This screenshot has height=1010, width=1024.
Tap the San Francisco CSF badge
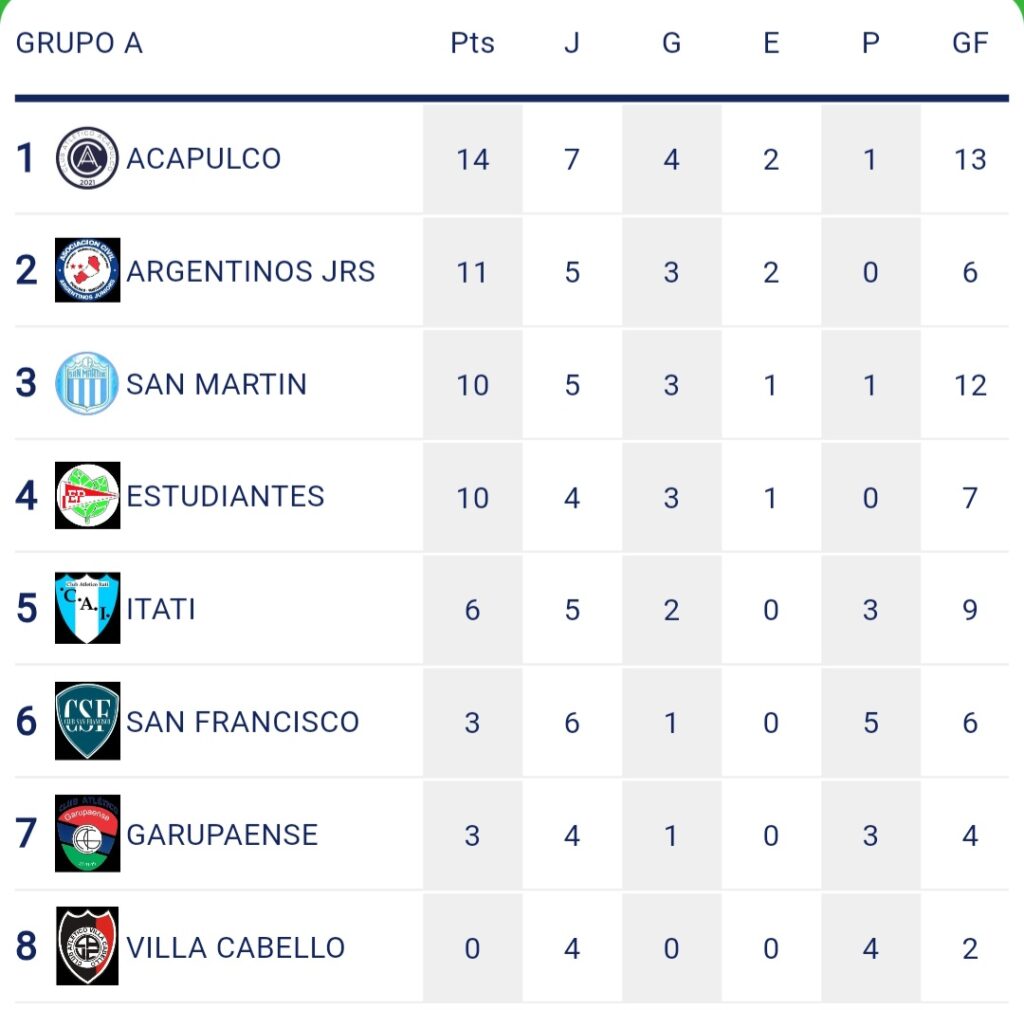coord(88,721)
